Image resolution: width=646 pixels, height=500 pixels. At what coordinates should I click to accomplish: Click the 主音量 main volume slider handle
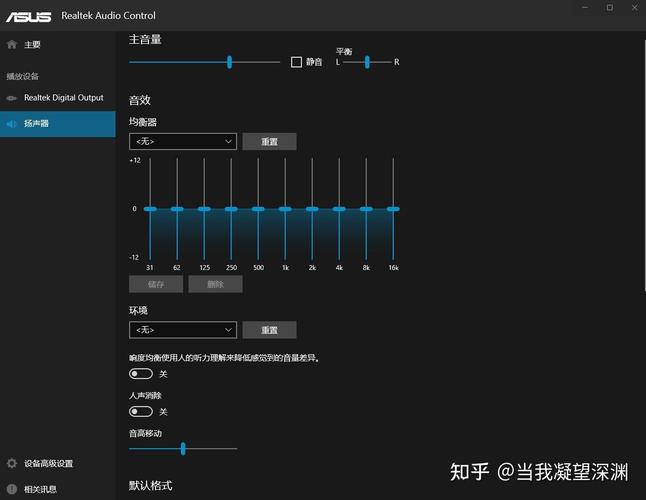coord(229,62)
